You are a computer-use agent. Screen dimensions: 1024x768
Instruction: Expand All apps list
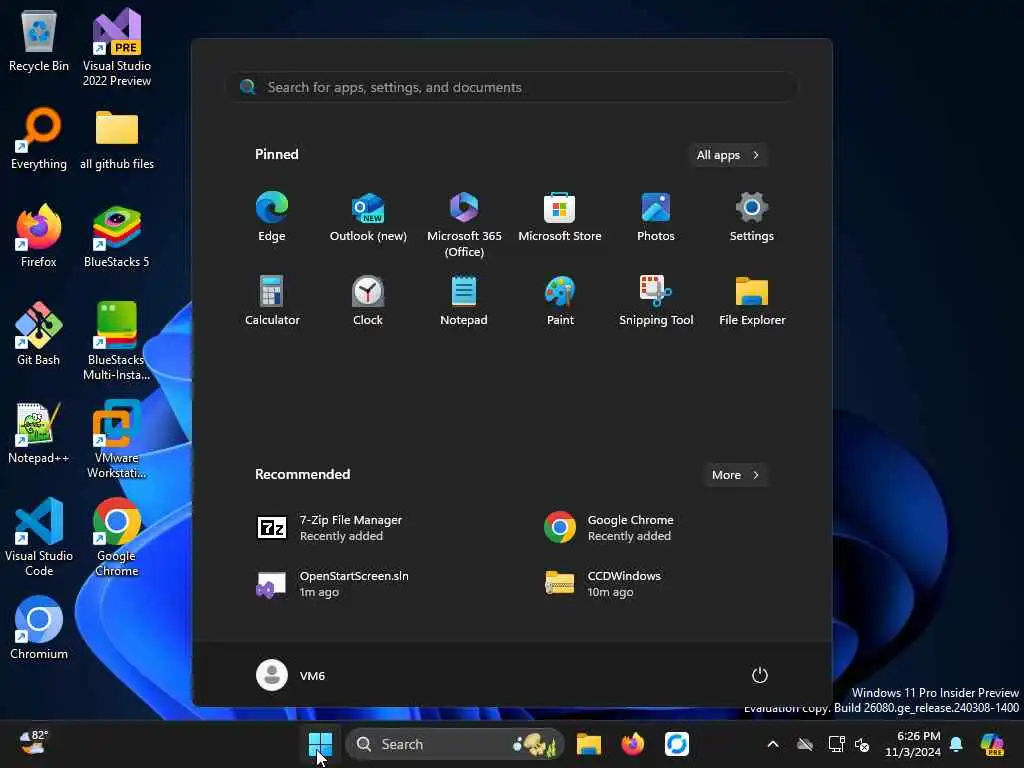[728, 155]
